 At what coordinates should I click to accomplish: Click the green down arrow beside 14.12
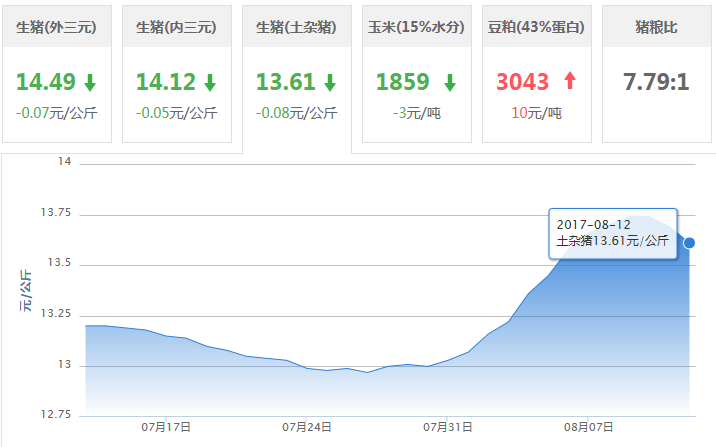209,82
